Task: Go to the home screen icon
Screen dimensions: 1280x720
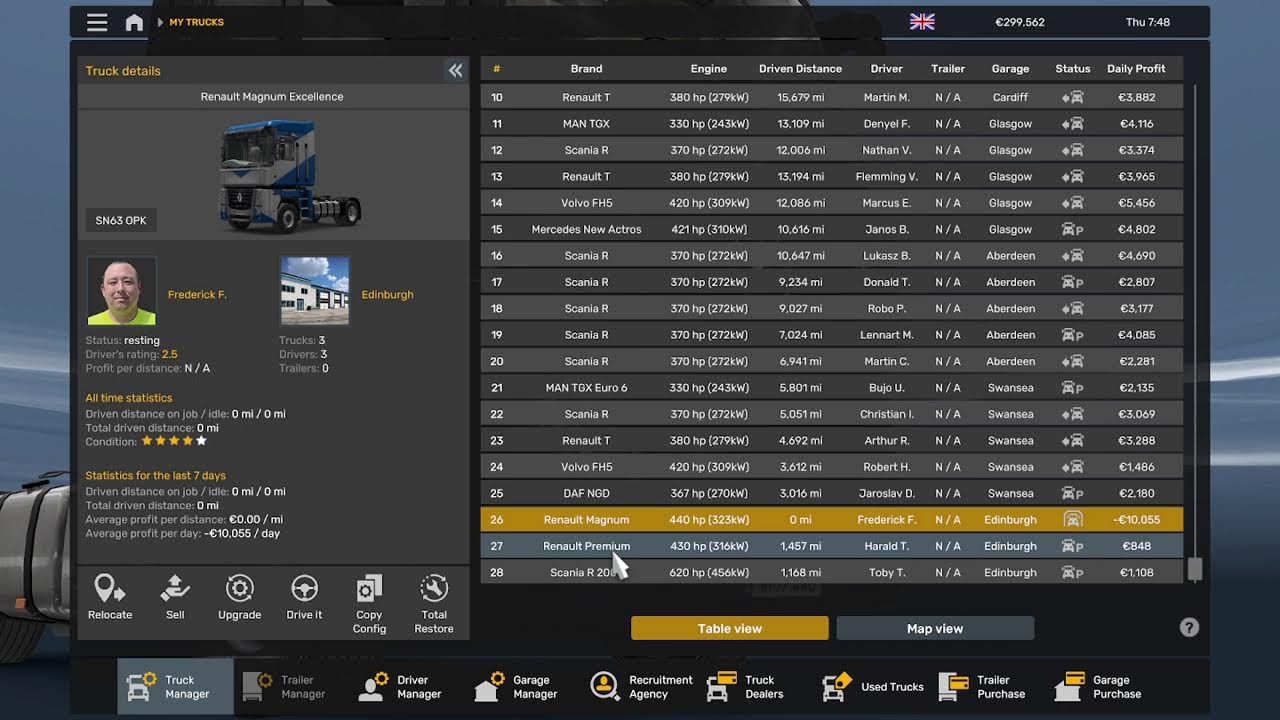Action: pyautogui.click(x=134, y=22)
